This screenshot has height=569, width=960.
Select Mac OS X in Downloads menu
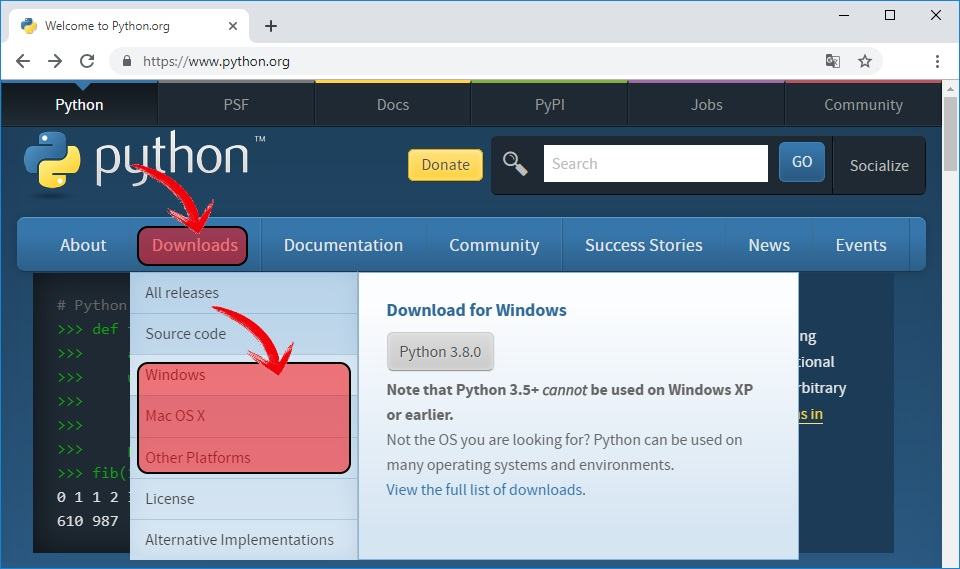244,416
